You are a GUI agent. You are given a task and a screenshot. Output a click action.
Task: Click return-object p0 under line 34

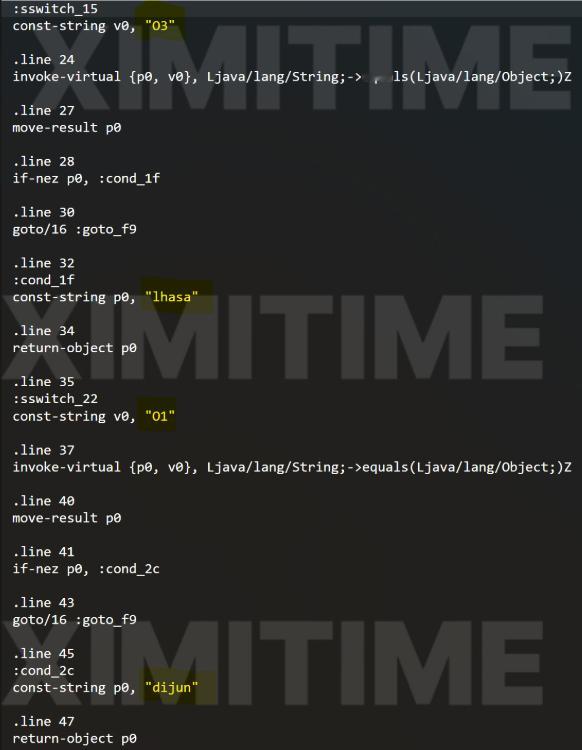point(75,348)
